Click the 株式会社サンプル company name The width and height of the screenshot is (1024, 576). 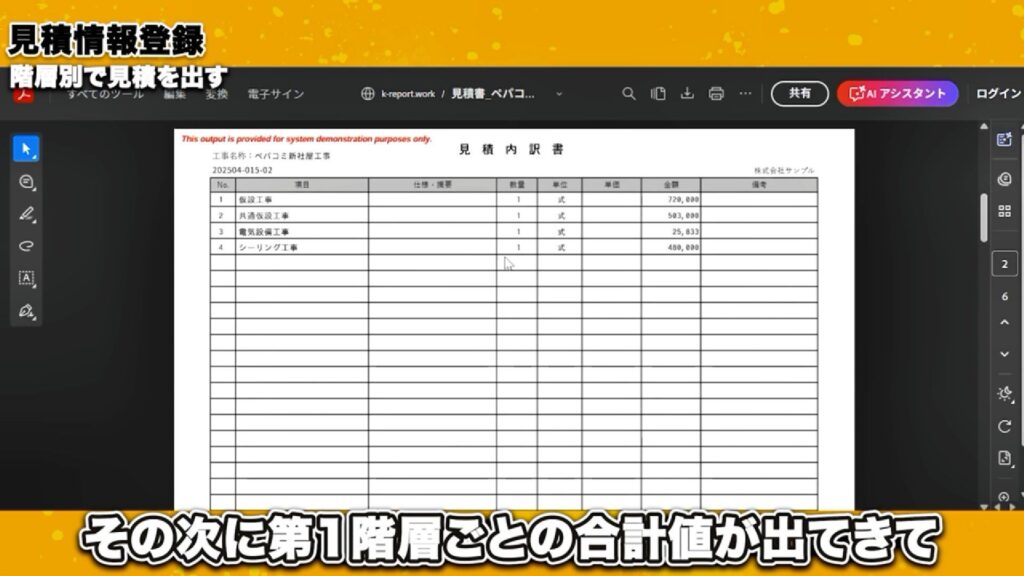coord(784,170)
